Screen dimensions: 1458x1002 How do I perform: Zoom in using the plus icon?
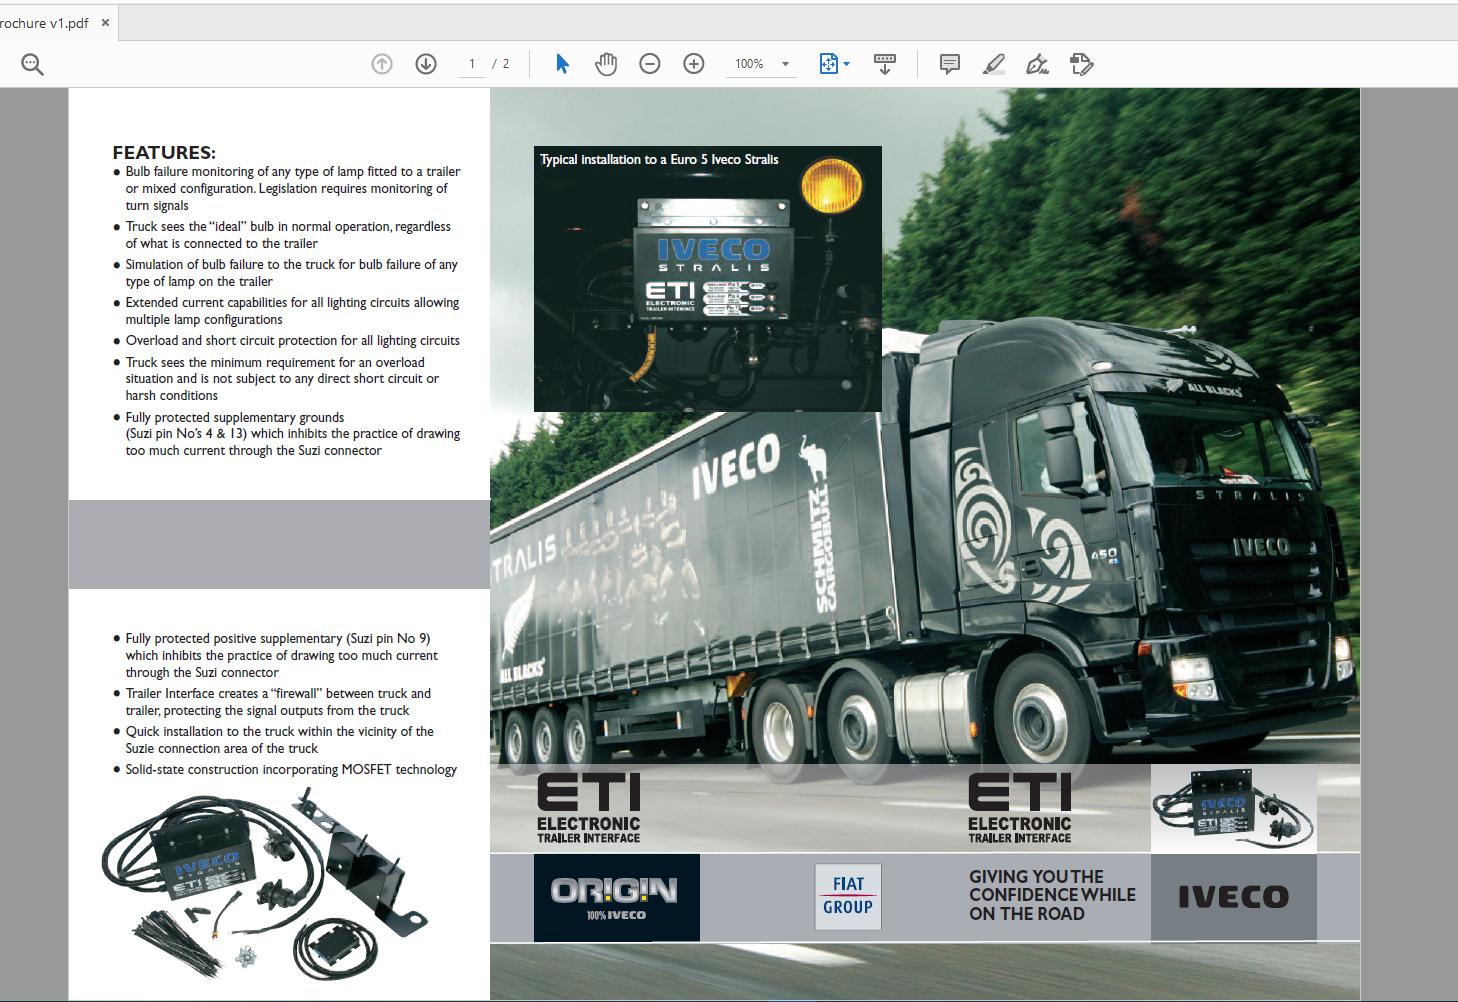point(693,63)
